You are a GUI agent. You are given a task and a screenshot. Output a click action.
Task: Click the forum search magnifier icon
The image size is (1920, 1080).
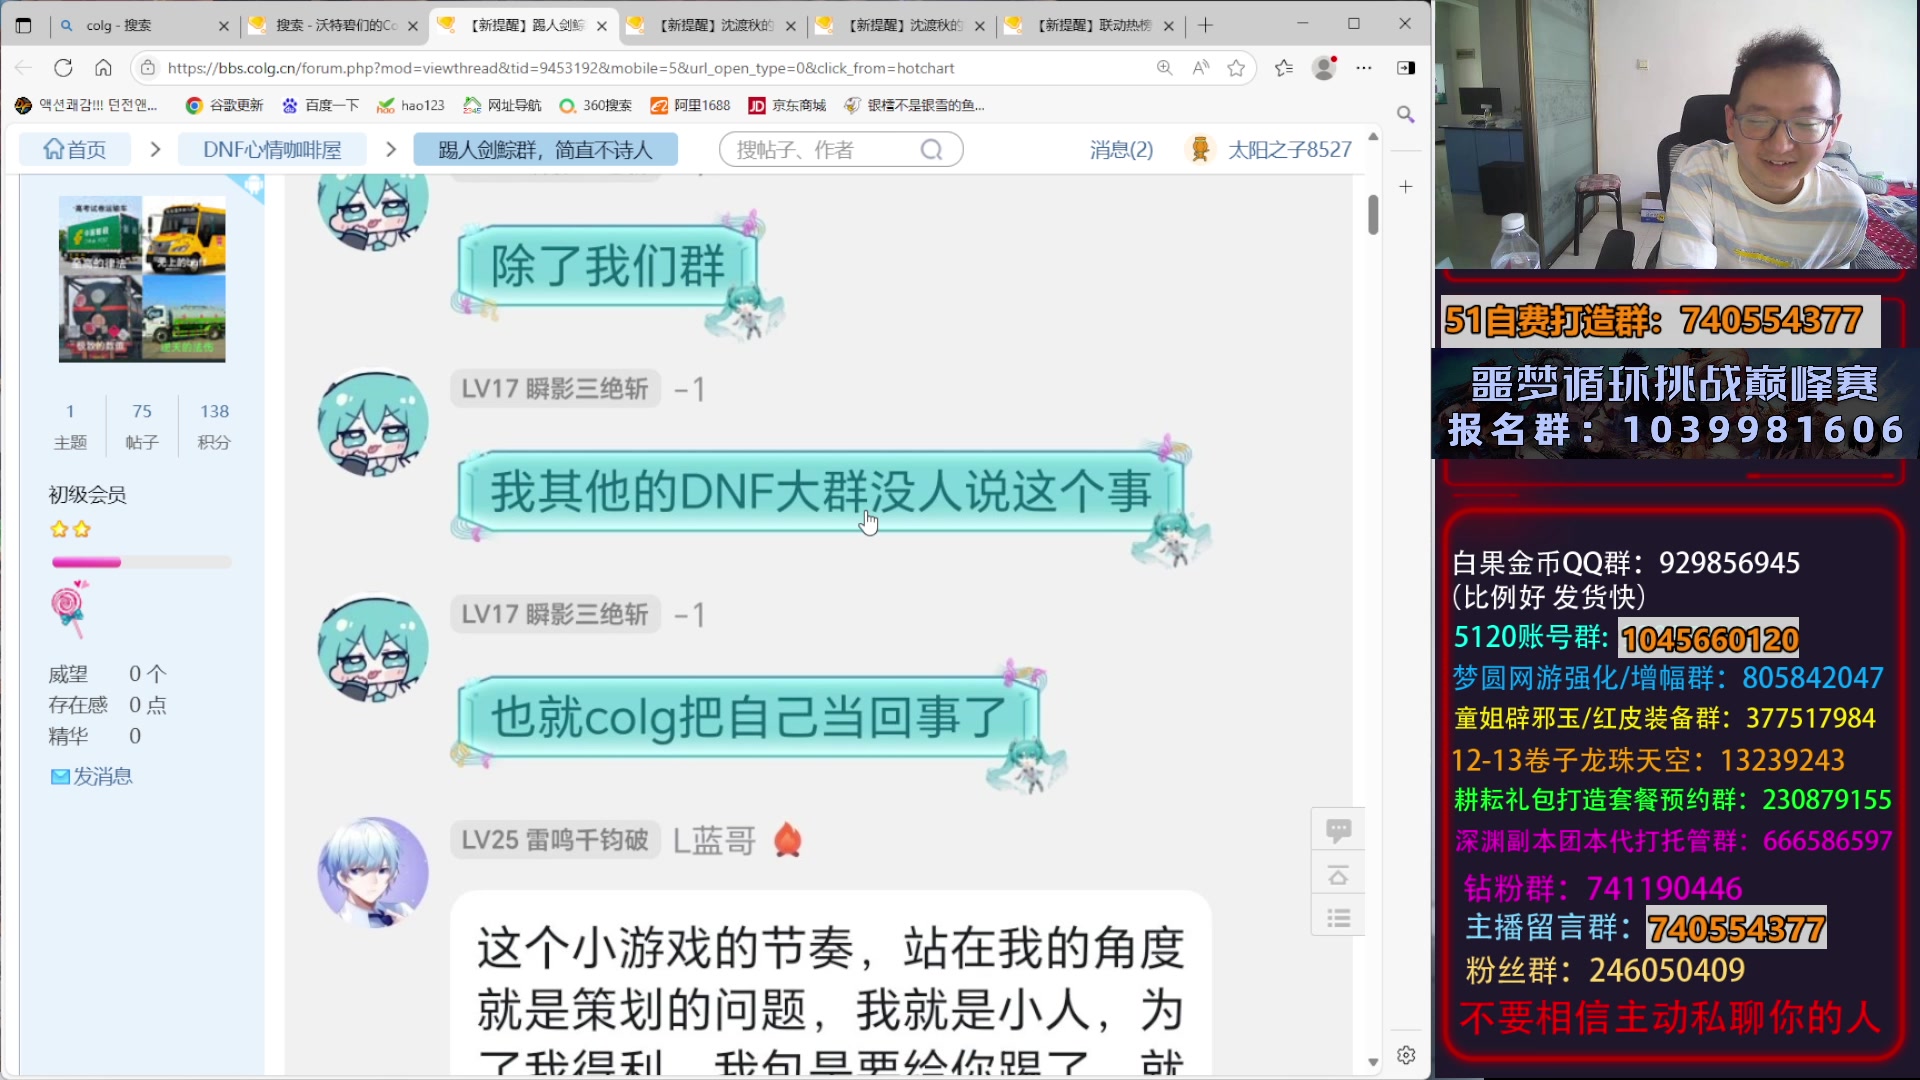point(931,150)
